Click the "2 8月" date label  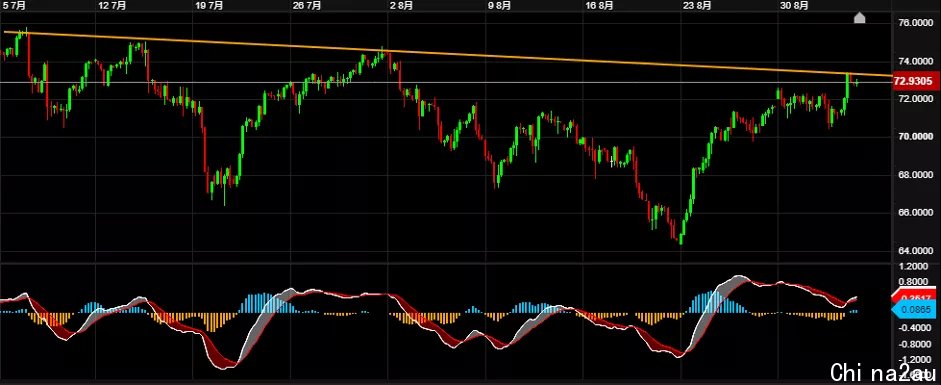tap(401, 5)
